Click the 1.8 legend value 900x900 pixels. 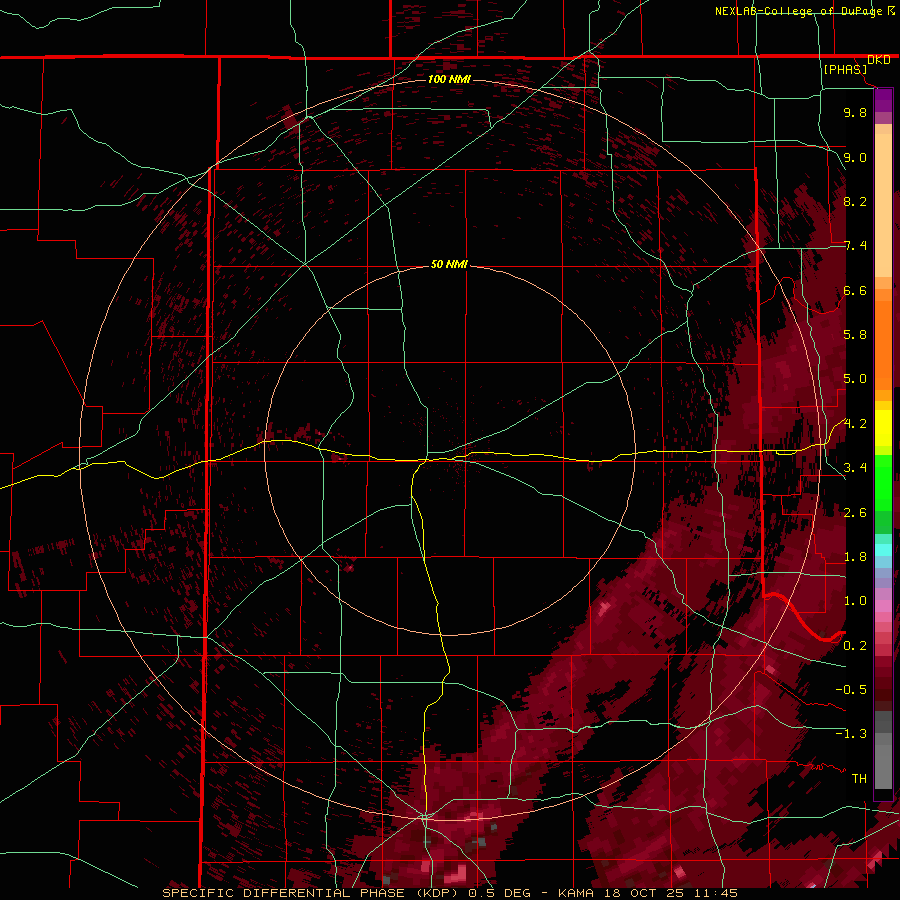855,557
